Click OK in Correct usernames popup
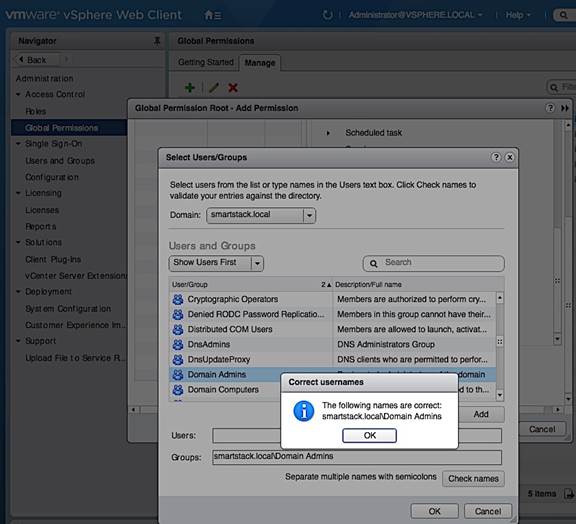Image resolution: width=576 pixels, height=524 pixels. (370, 435)
